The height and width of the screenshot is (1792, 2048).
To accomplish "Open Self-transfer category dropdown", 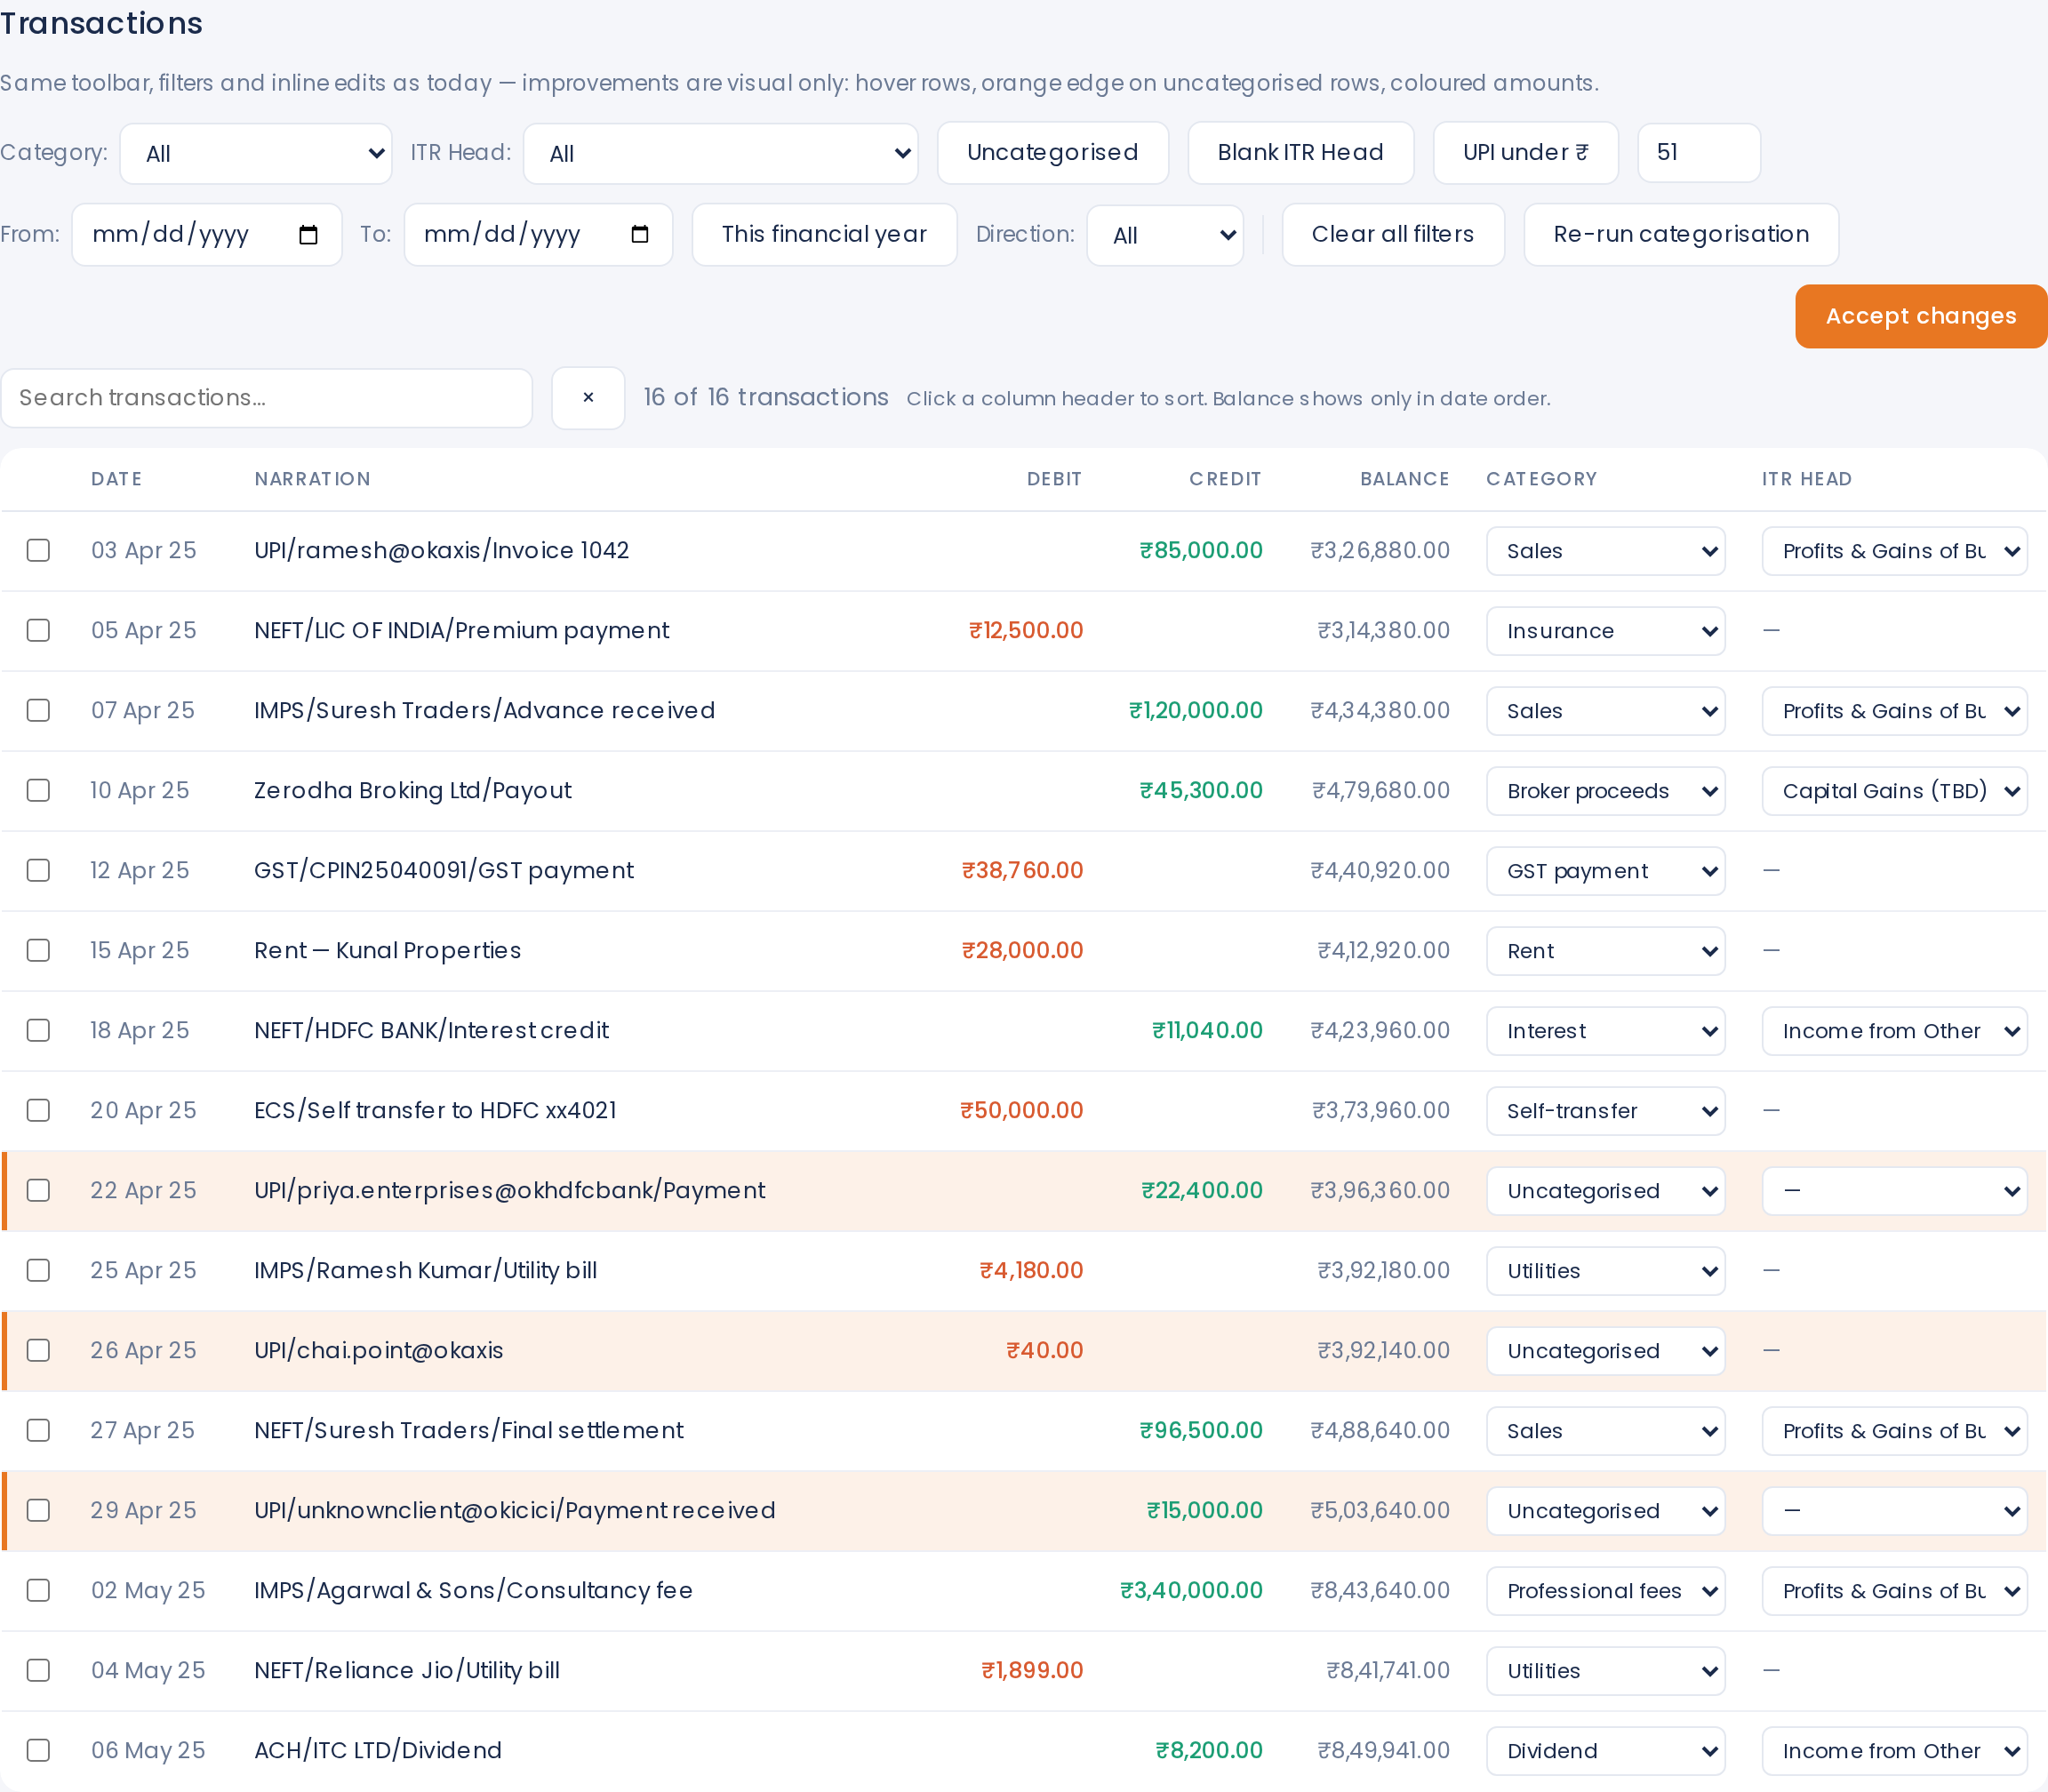I will [1605, 1111].
